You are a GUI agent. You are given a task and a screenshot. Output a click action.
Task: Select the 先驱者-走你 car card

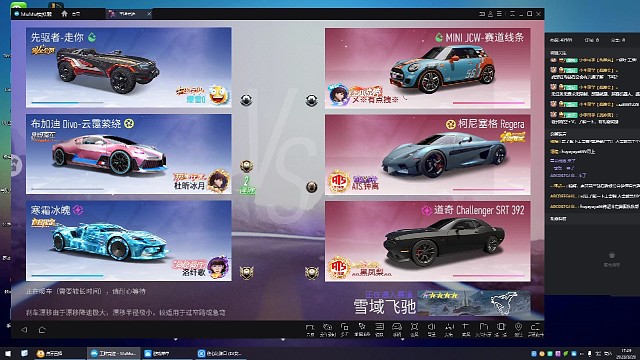pyautogui.click(x=129, y=67)
